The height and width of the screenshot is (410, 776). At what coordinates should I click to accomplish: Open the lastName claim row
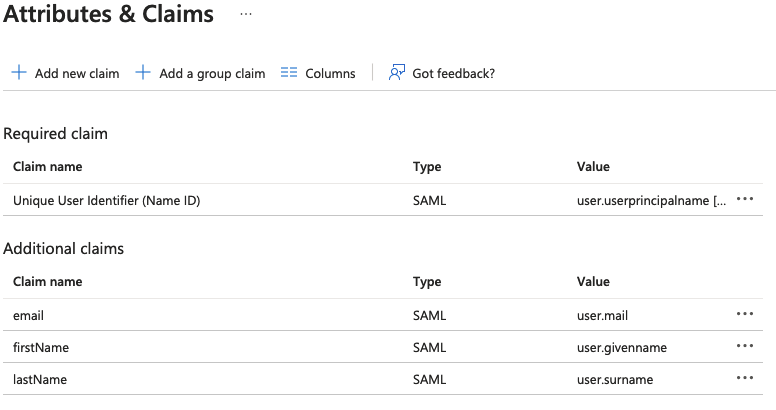(41, 379)
